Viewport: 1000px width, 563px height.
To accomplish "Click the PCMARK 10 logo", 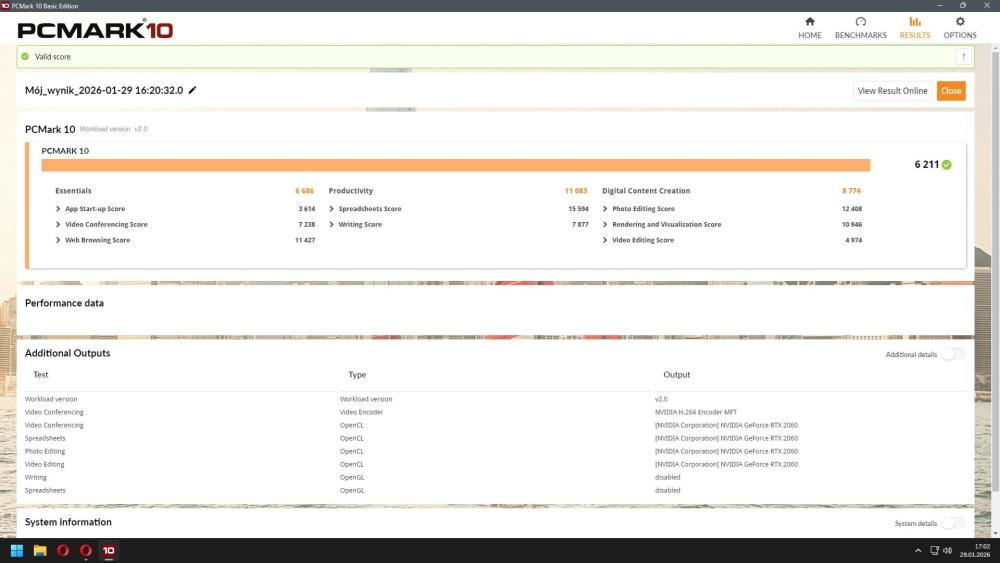I will [95, 29].
